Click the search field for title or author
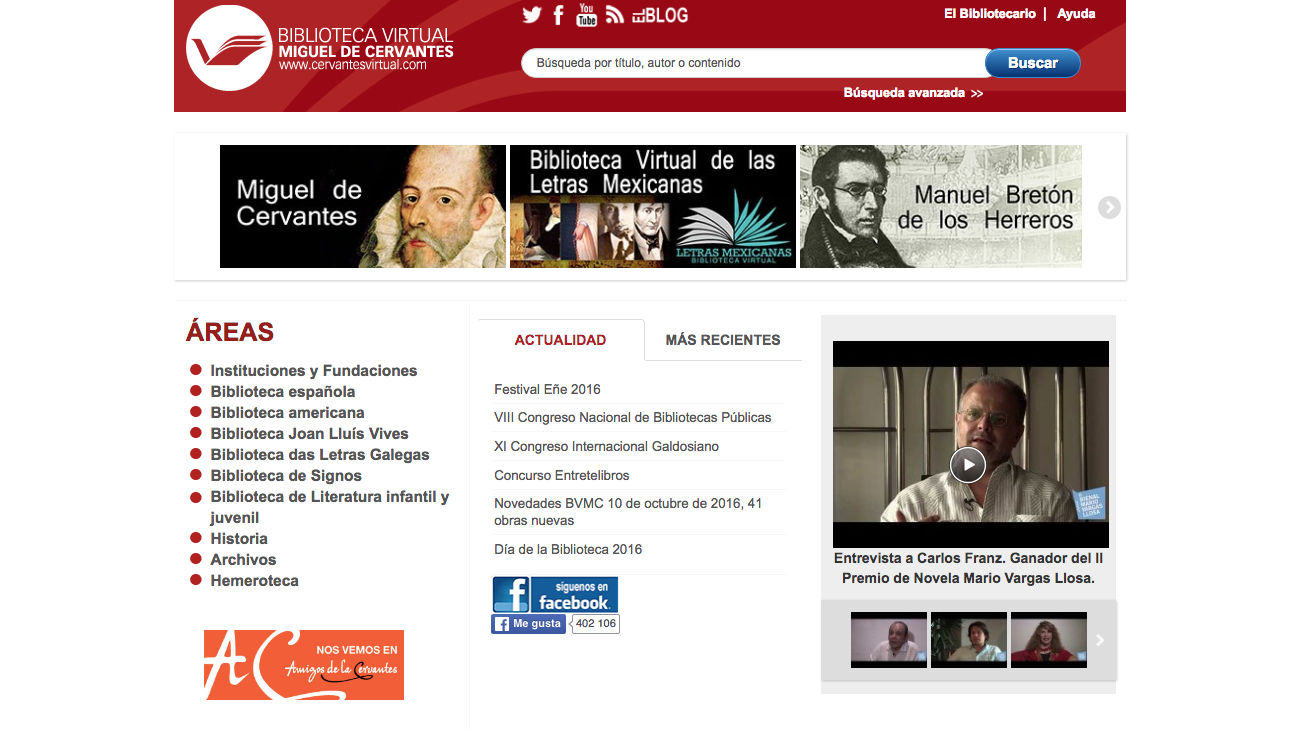 [754, 63]
